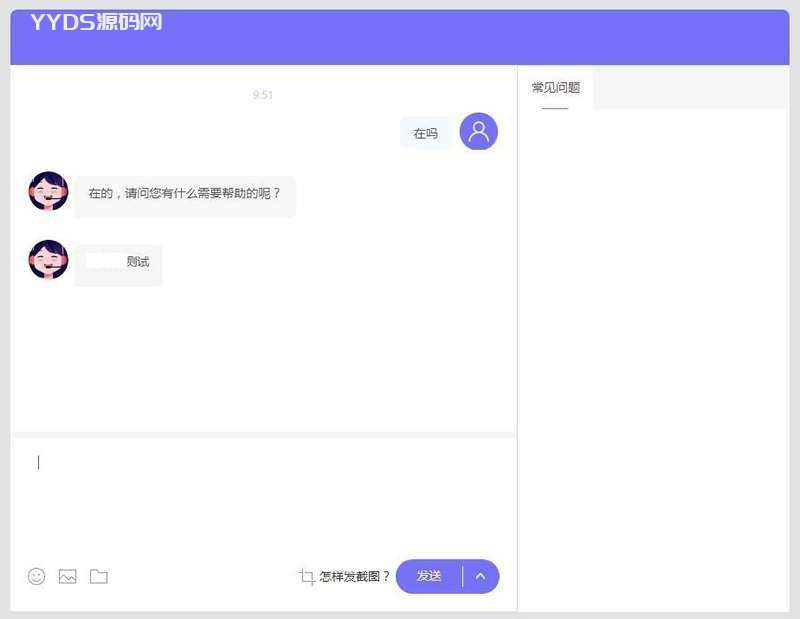Click the YYDS源码网 header title
The image size is (800, 619).
point(96,23)
